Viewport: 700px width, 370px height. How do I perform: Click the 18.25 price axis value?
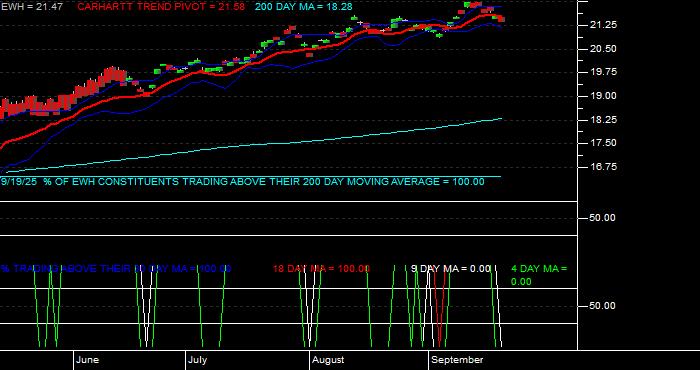[x=604, y=120]
